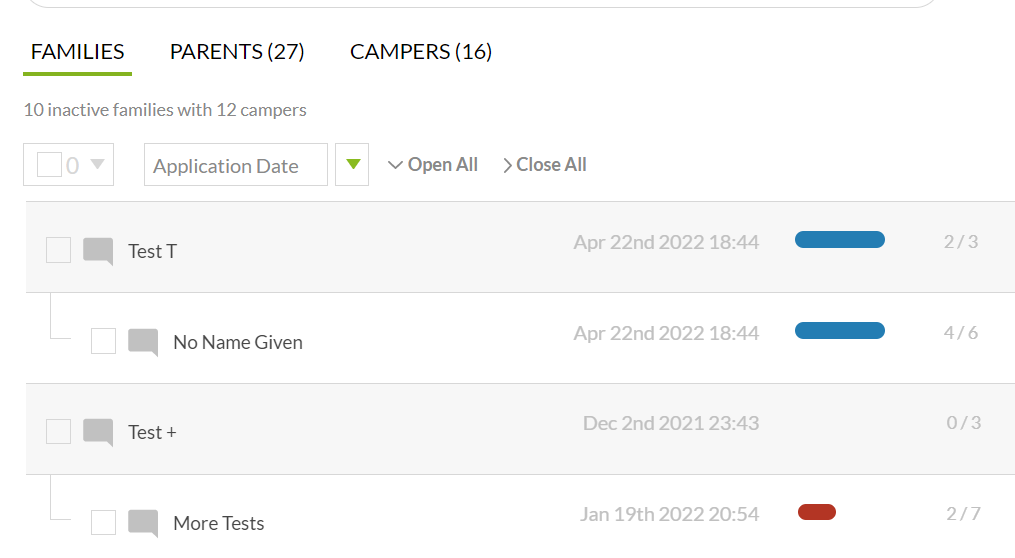The image size is (1015, 558).
Task: Switch to the PARENTS (27) tab
Action: point(237,51)
